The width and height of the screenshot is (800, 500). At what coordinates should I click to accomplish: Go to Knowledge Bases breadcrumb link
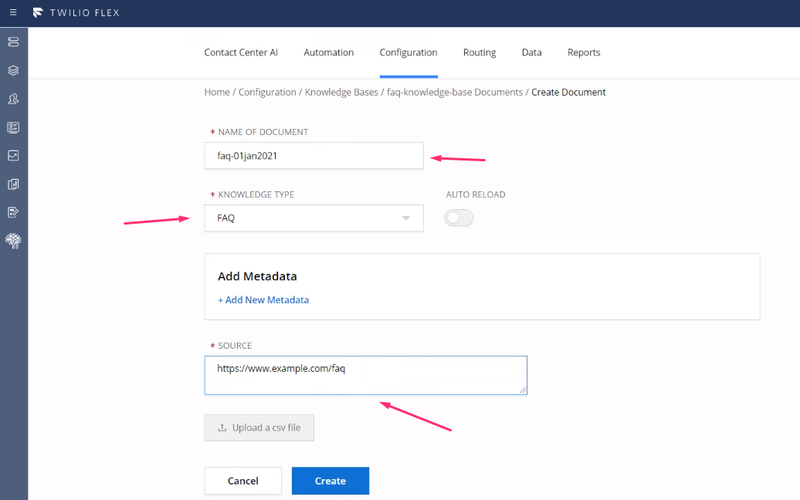coord(341,92)
